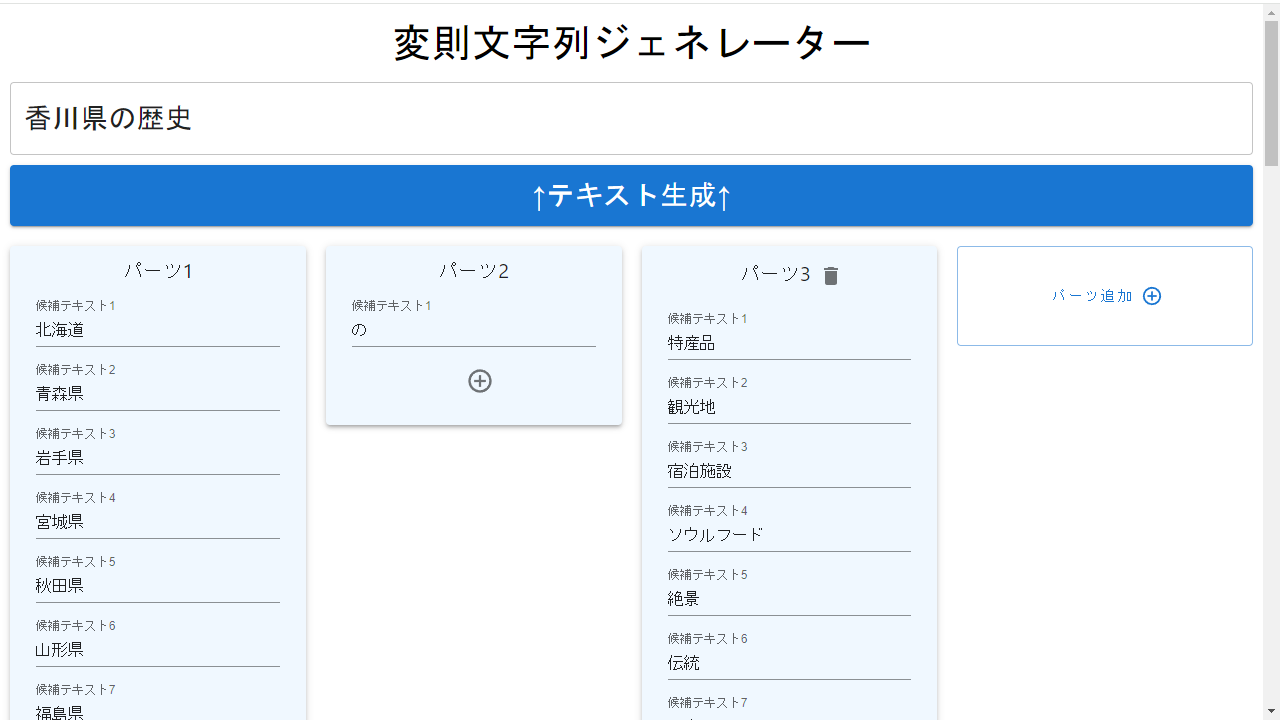
Task: Select the 青森県 text field
Action: 157,394
